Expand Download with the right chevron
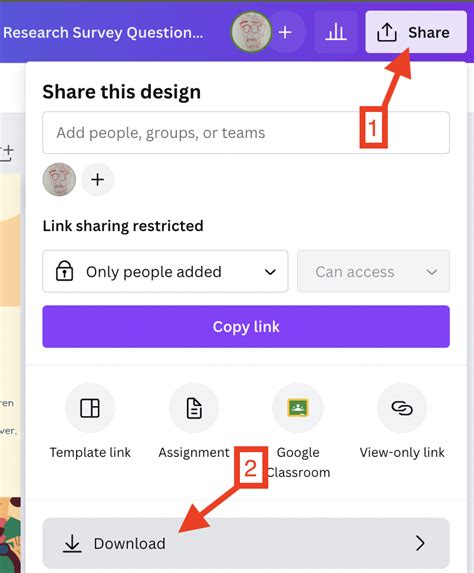 (x=420, y=543)
